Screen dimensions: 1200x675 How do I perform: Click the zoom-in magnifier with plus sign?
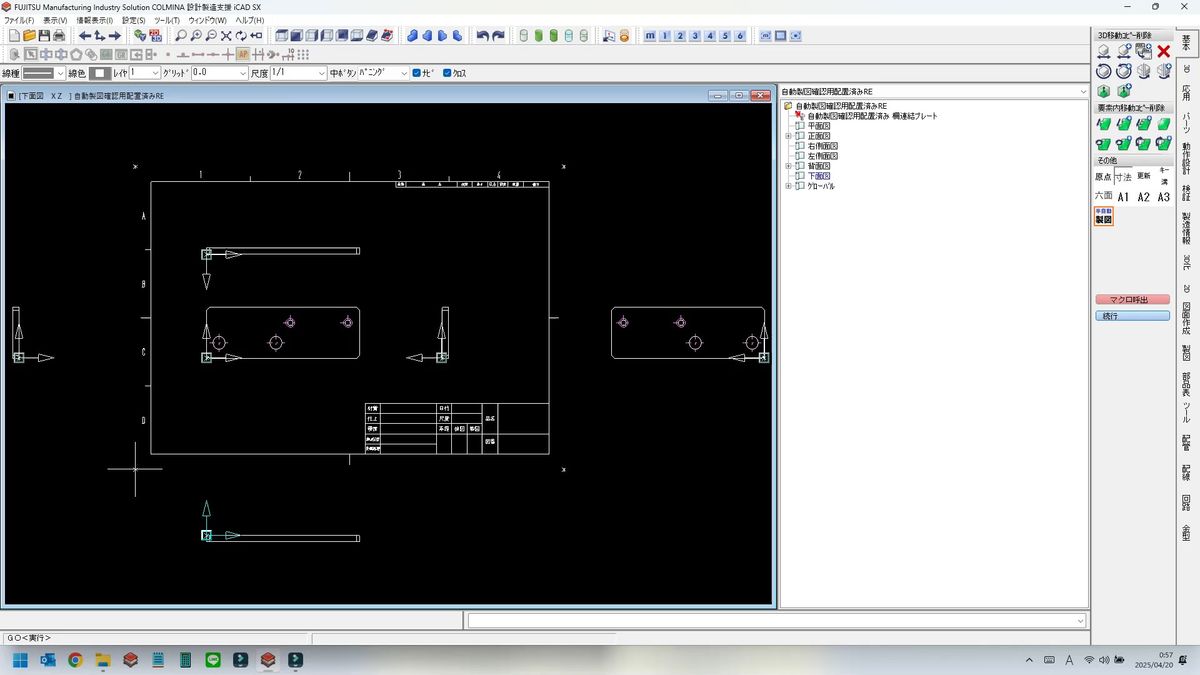[196, 36]
